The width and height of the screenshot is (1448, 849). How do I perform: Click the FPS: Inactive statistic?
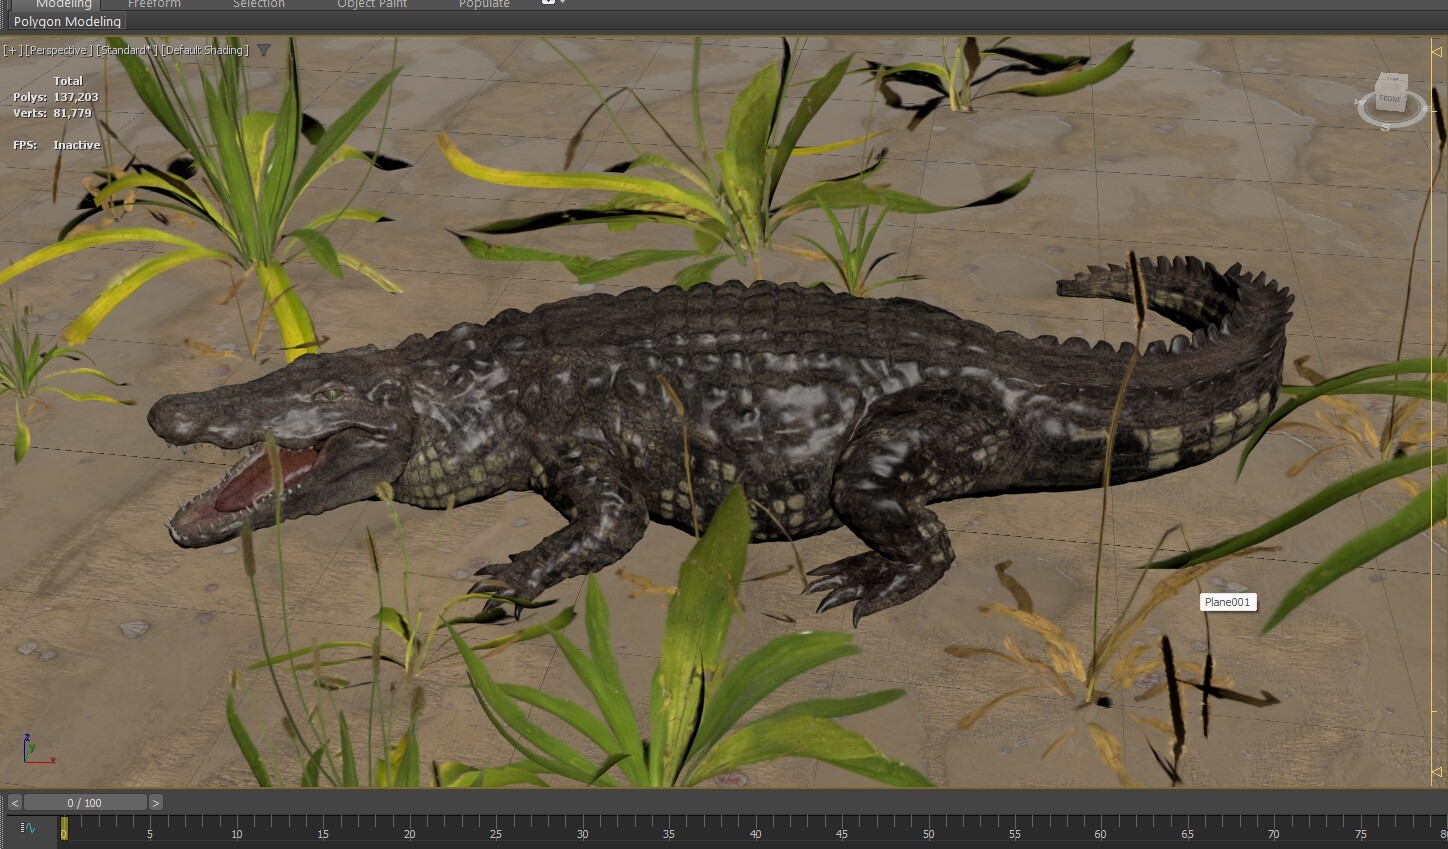(57, 145)
